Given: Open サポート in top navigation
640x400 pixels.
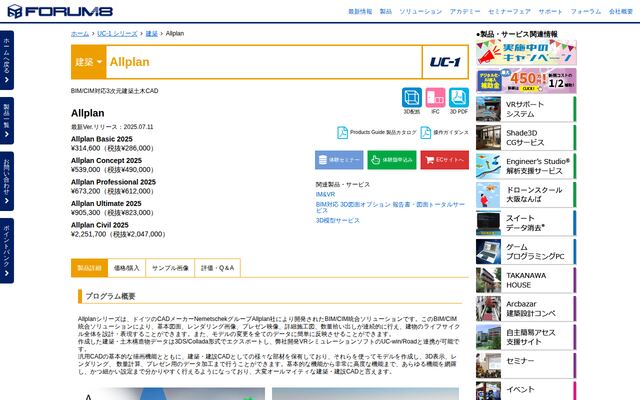Looking at the screenshot, I should 550,11.
